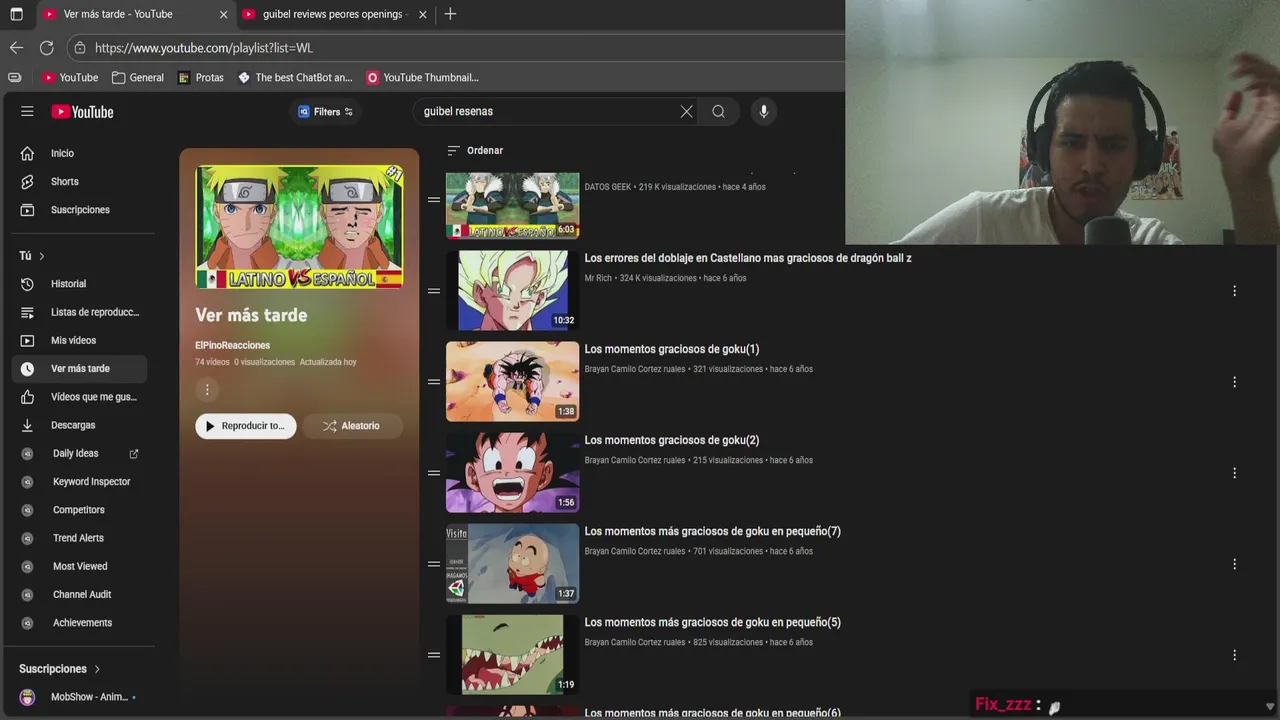Open a new browser tab
Viewport: 1280px width, 720px height.
[450, 14]
